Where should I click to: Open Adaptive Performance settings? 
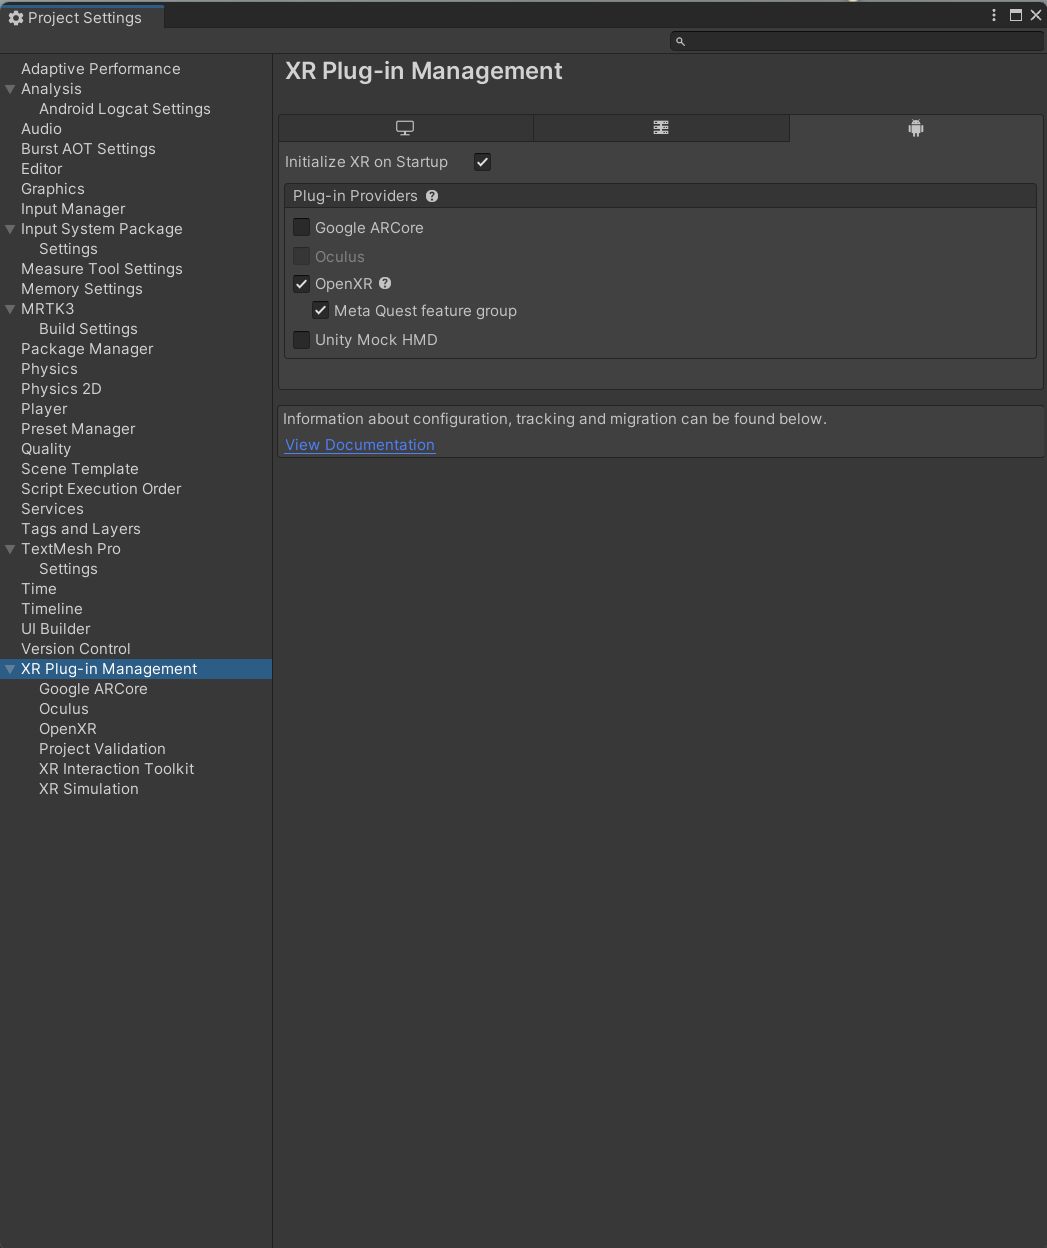pyautogui.click(x=101, y=69)
